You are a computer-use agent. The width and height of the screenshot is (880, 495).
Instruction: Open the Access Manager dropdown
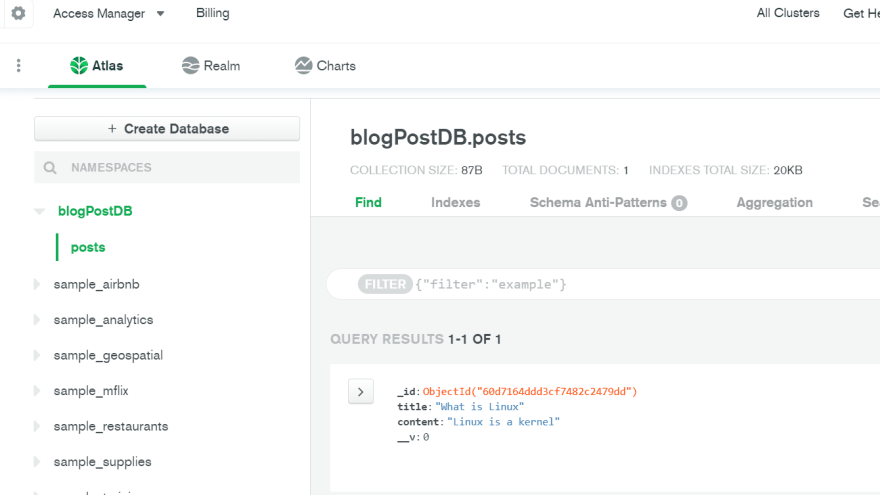tap(109, 13)
